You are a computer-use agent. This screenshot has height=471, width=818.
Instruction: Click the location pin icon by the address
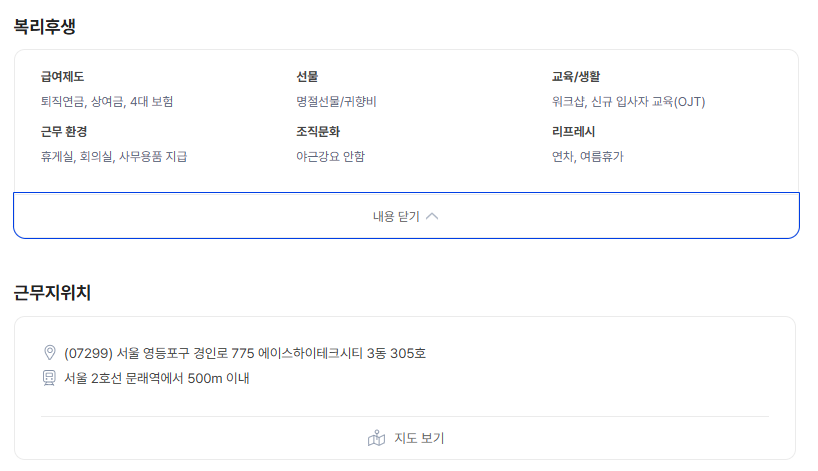click(50, 353)
